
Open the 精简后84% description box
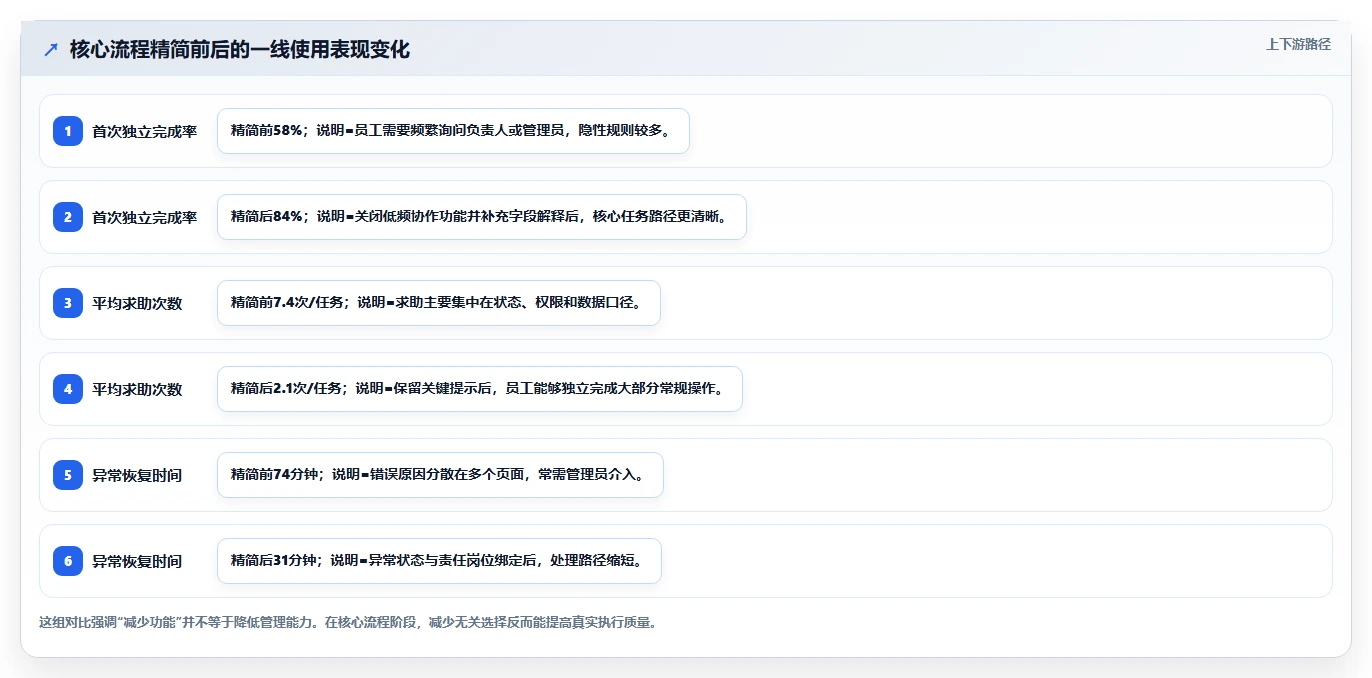coord(482,217)
